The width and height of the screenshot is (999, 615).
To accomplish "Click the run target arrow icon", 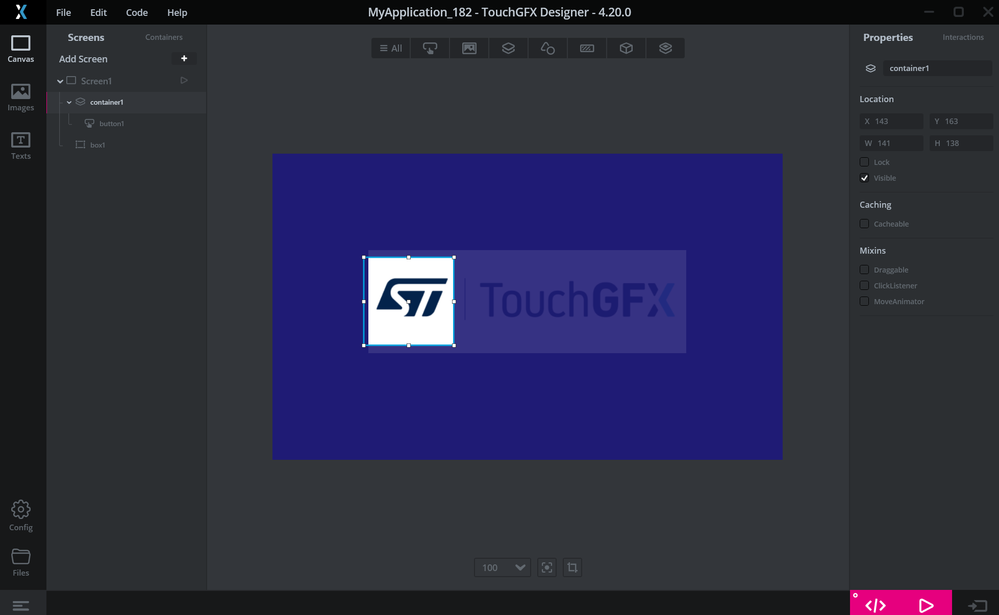I will (x=977, y=605).
